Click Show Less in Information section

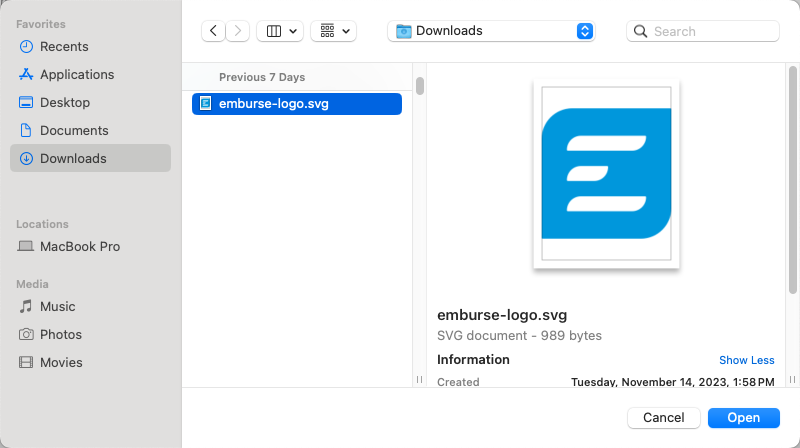746,360
